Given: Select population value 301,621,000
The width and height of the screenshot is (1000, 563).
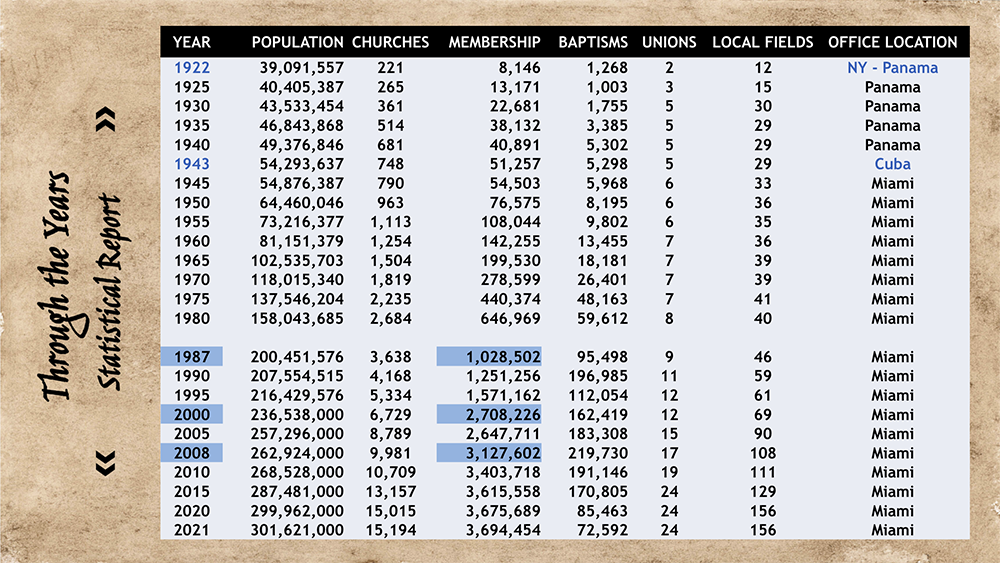Looking at the screenshot, I should point(297,530).
